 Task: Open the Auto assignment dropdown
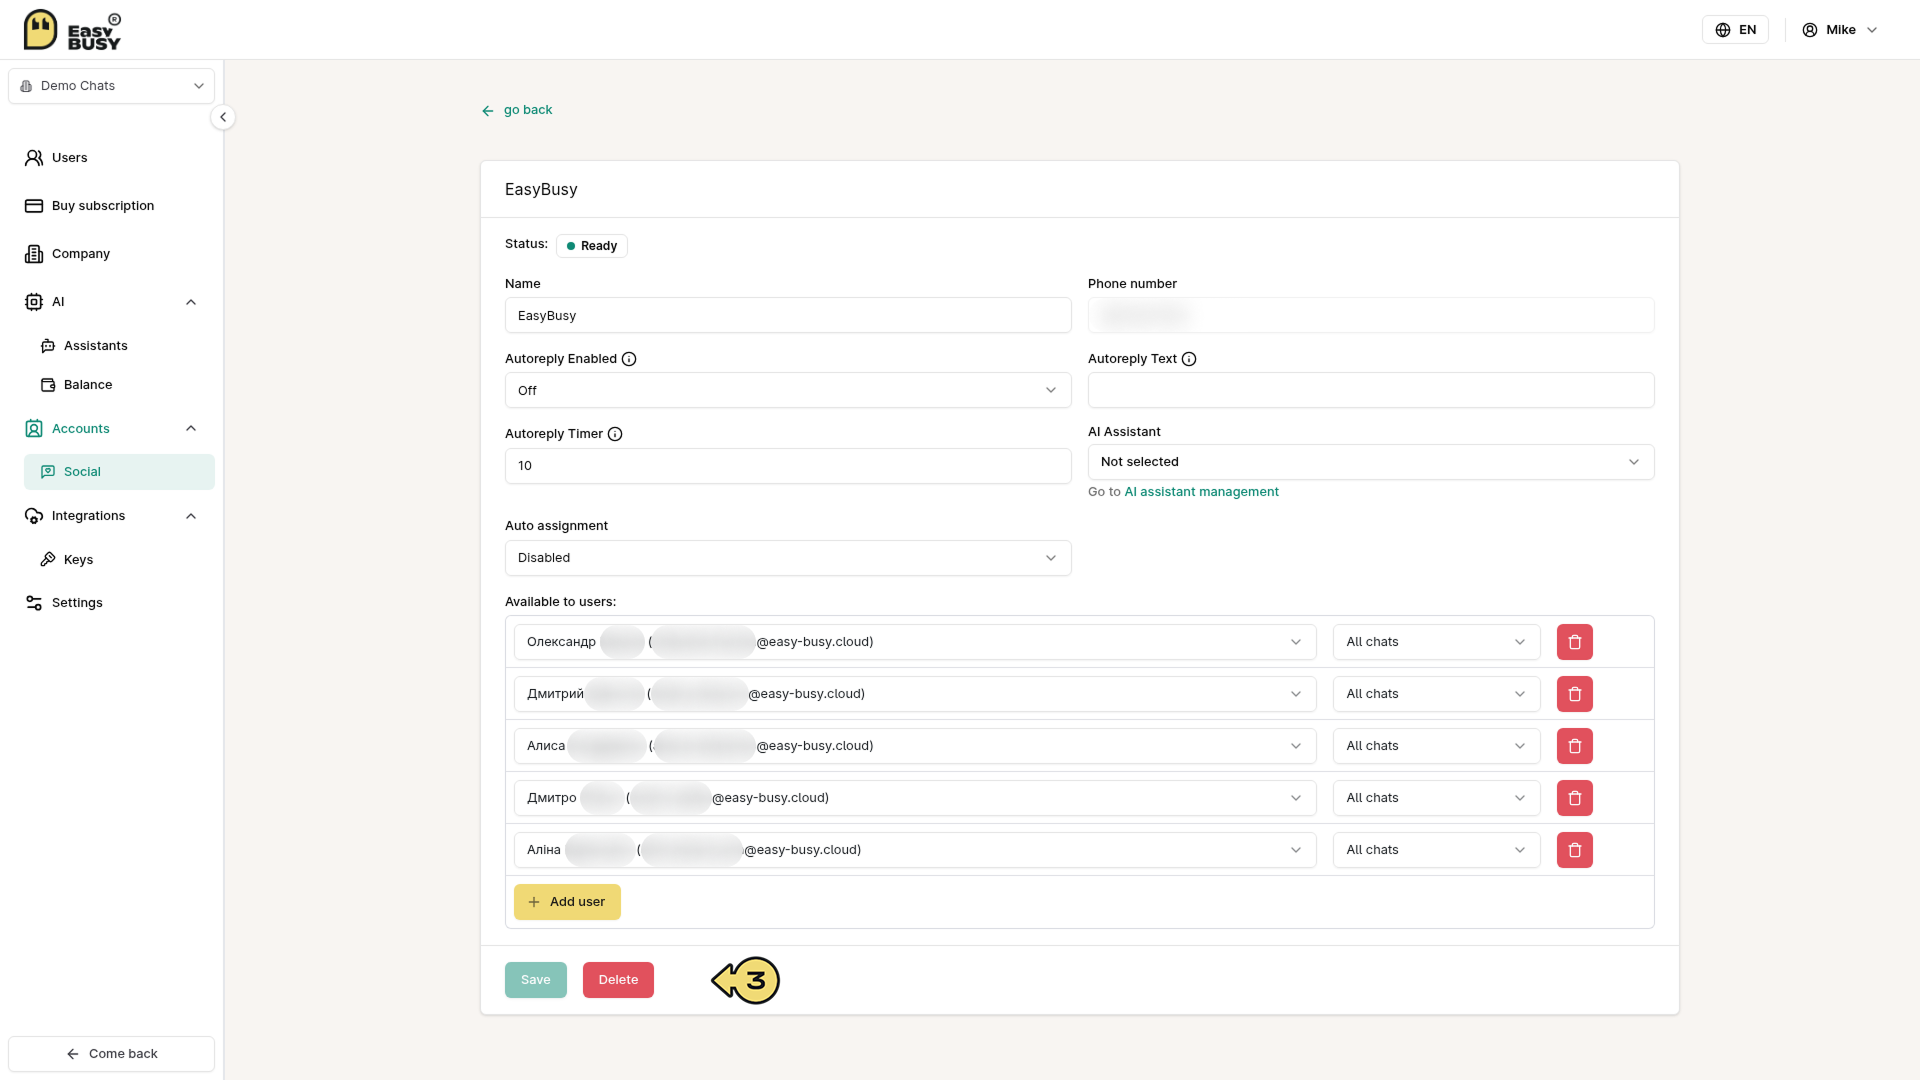[x=788, y=558]
